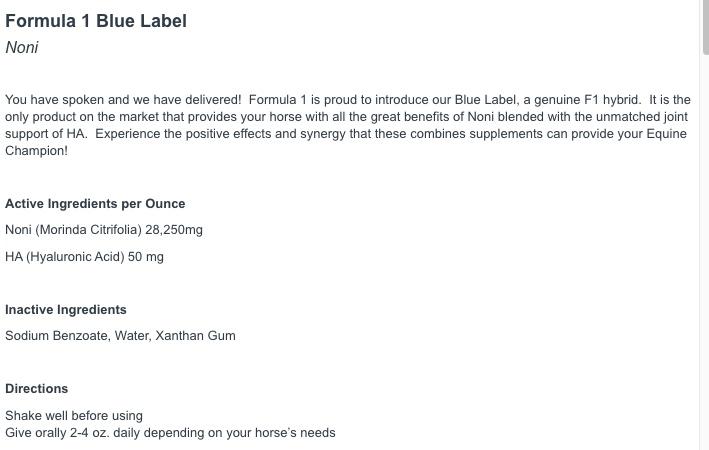Click the italic "Noni" subtitle
The image size is (709, 450).
pos(22,48)
